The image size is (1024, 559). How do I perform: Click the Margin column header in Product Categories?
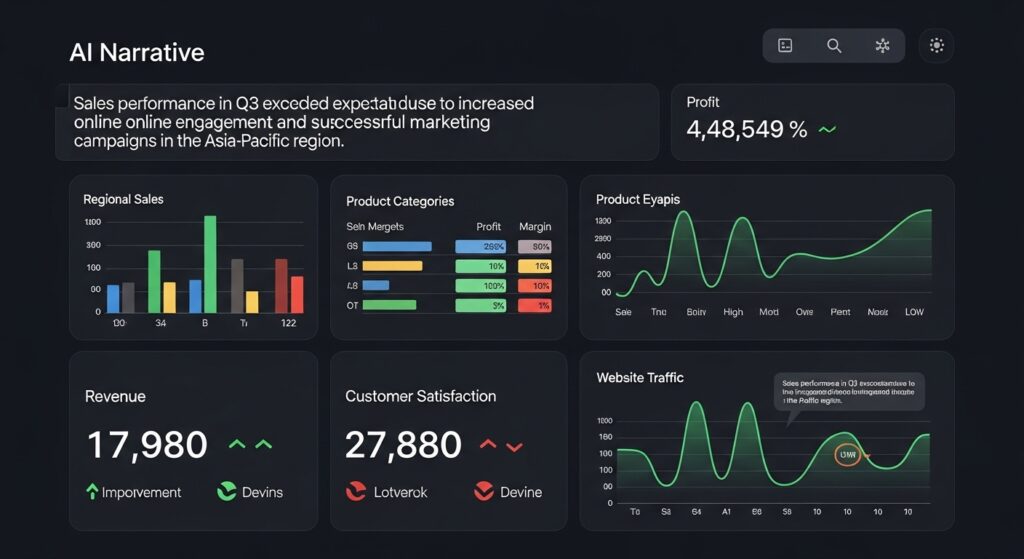535,227
